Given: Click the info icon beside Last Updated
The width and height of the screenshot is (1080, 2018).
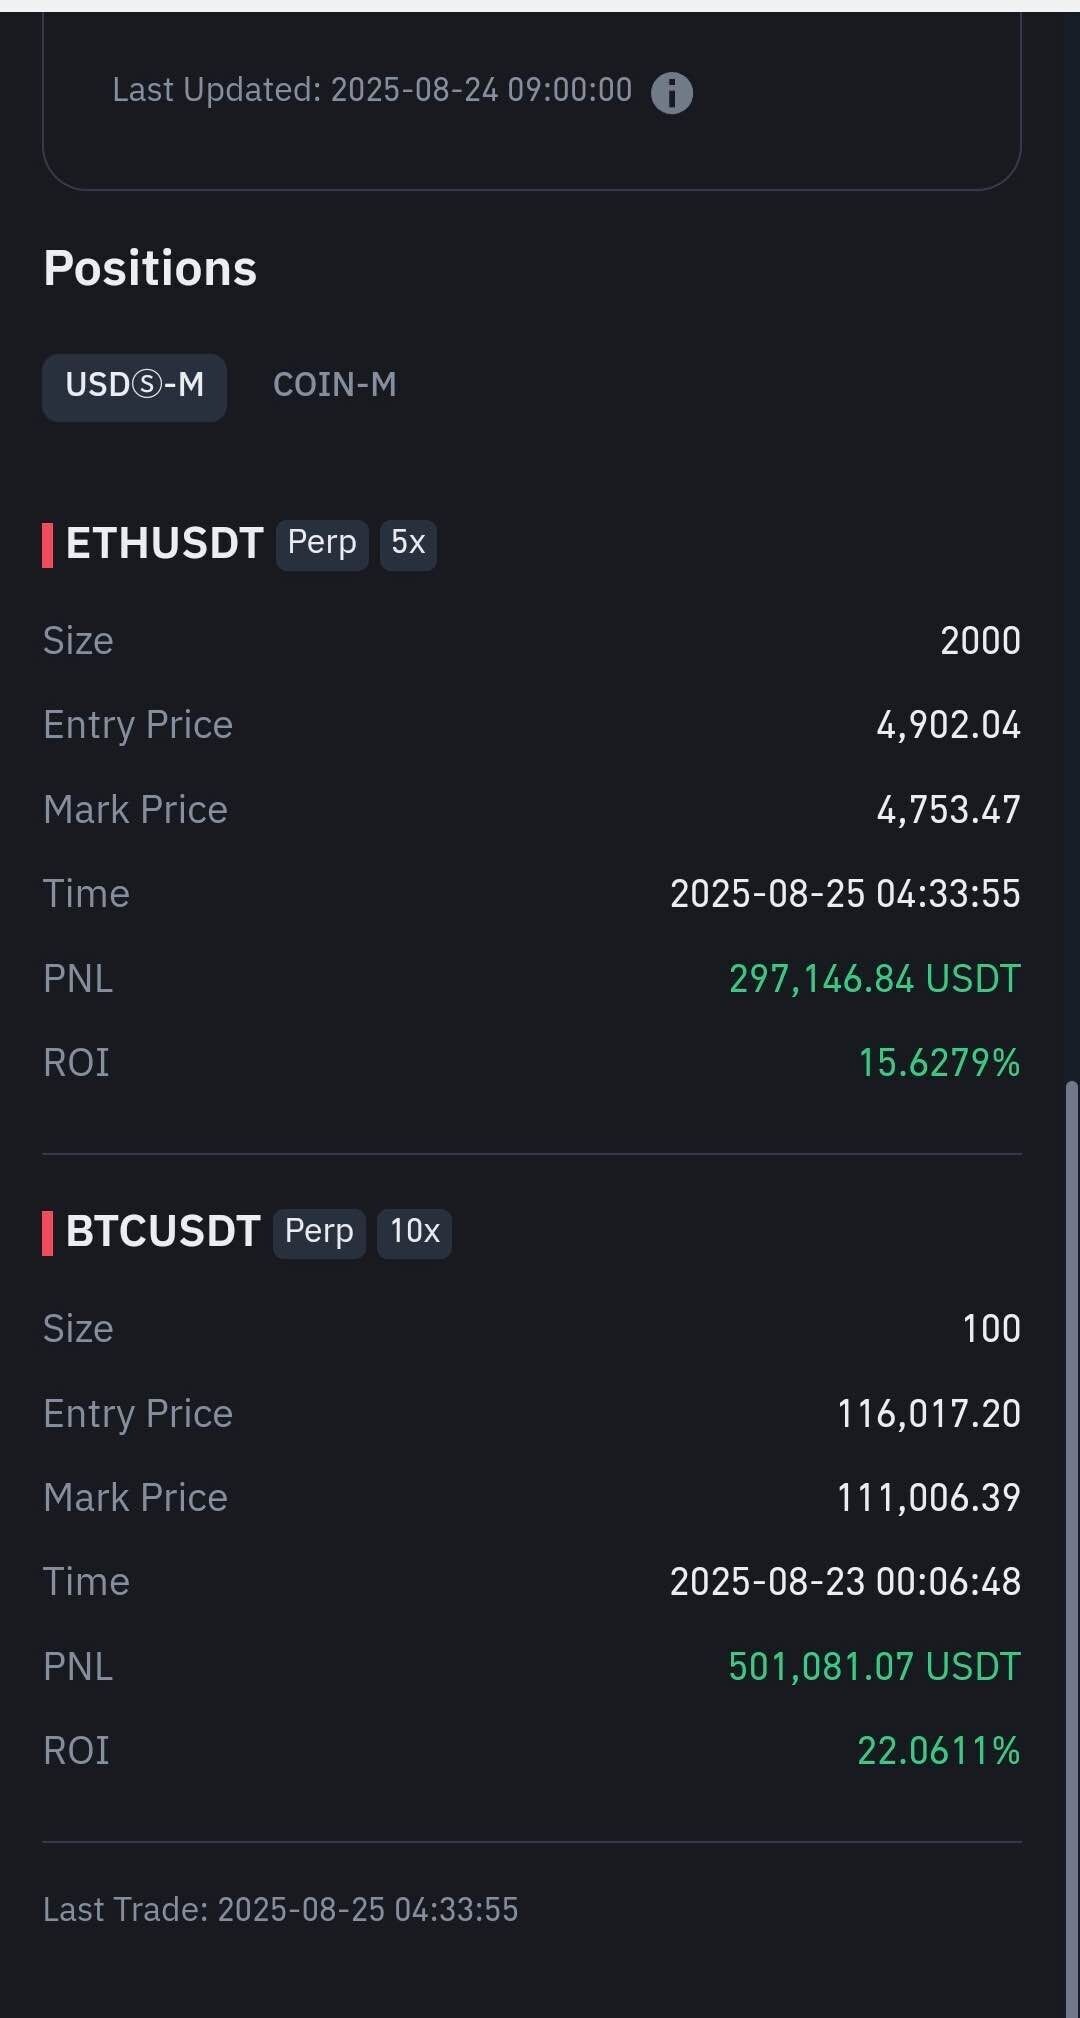Looking at the screenshot, I should [671, 93].
